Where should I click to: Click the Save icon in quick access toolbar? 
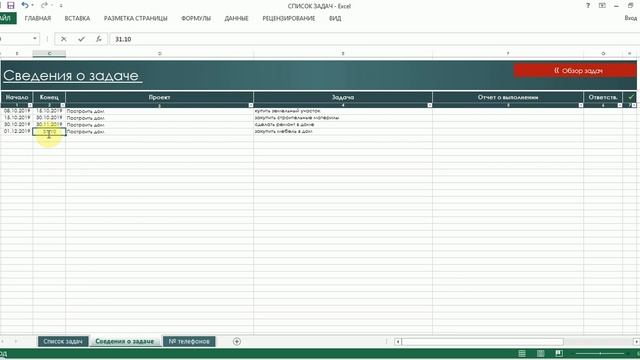click(11, 5)
